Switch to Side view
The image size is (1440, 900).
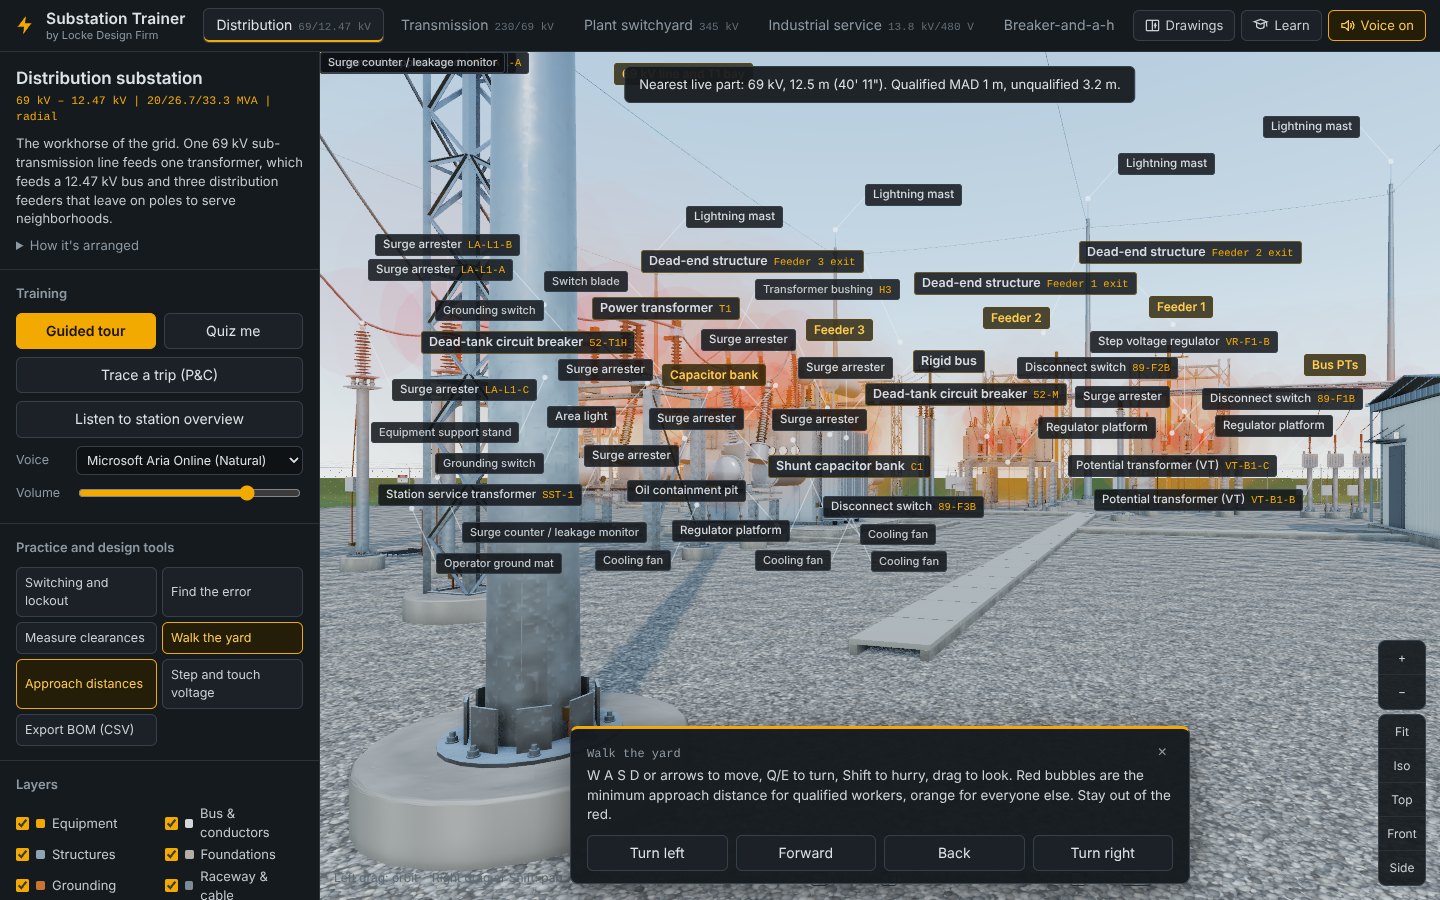click(1401, 868)
